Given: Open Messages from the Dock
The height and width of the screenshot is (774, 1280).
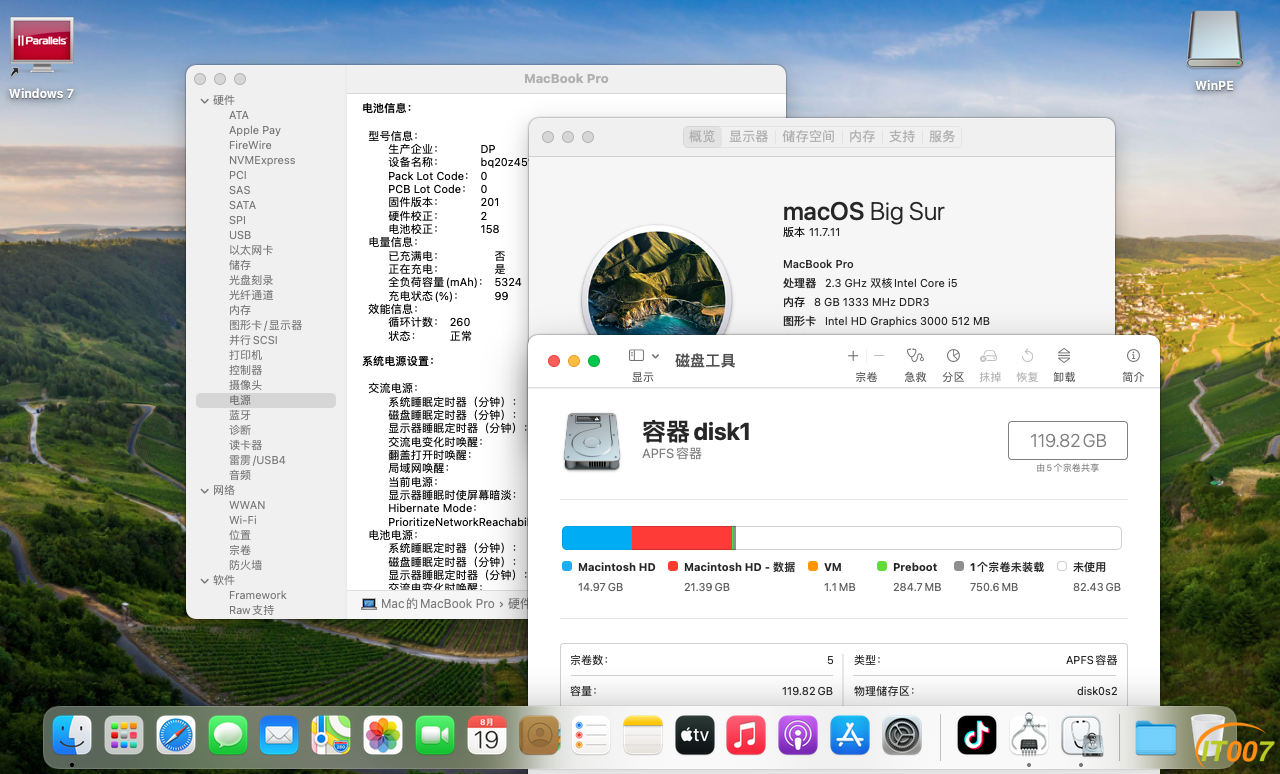Looking at the screenshot, I should point(228,736).
